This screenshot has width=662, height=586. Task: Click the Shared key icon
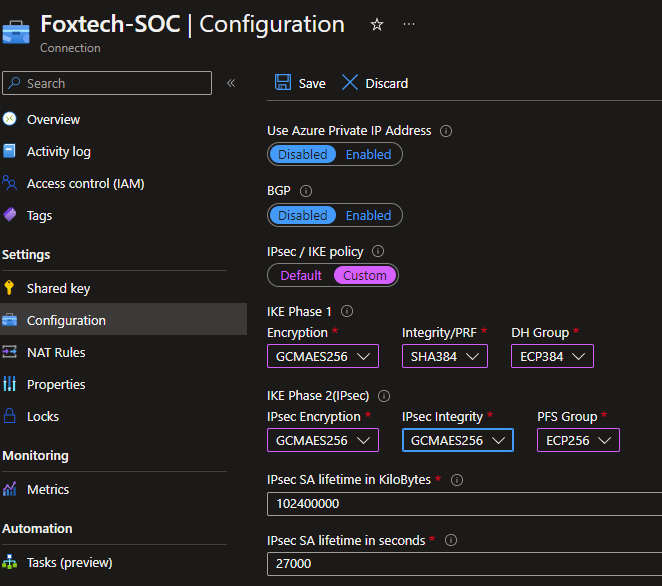(9, 288)
